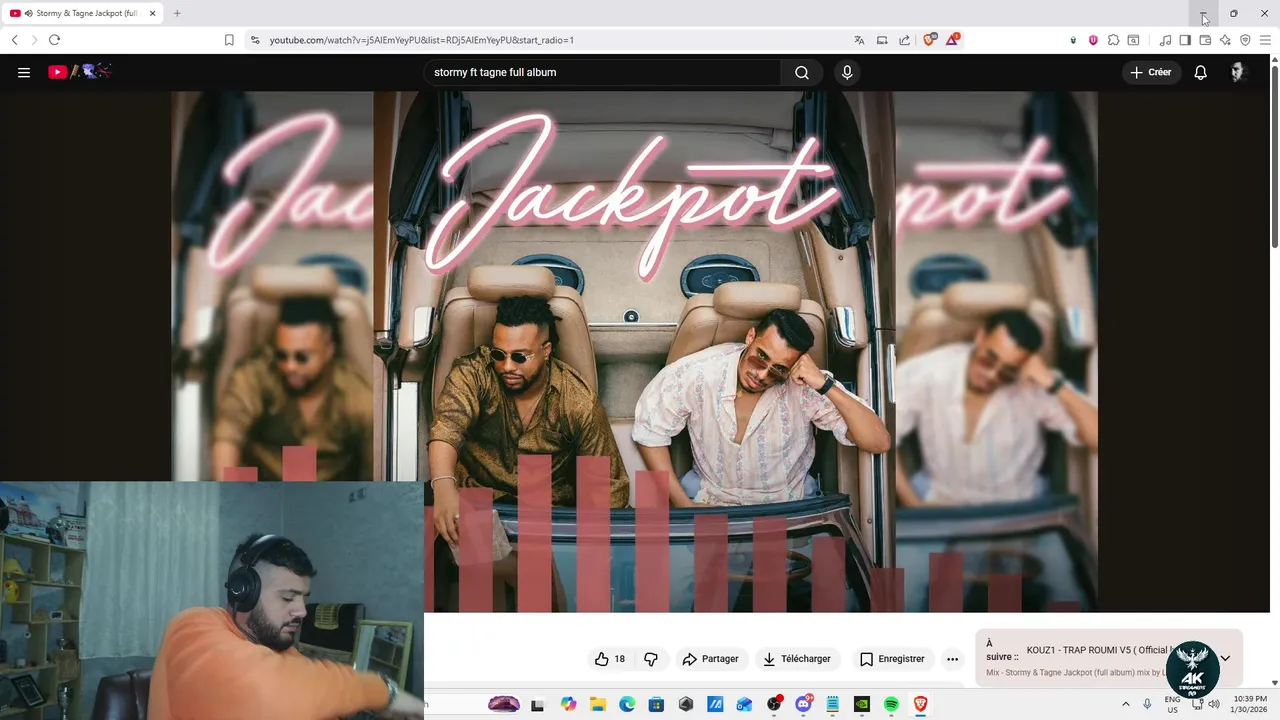Share this page address bar icon
The height and width of the screenshot is (720, 1280).
905,40
